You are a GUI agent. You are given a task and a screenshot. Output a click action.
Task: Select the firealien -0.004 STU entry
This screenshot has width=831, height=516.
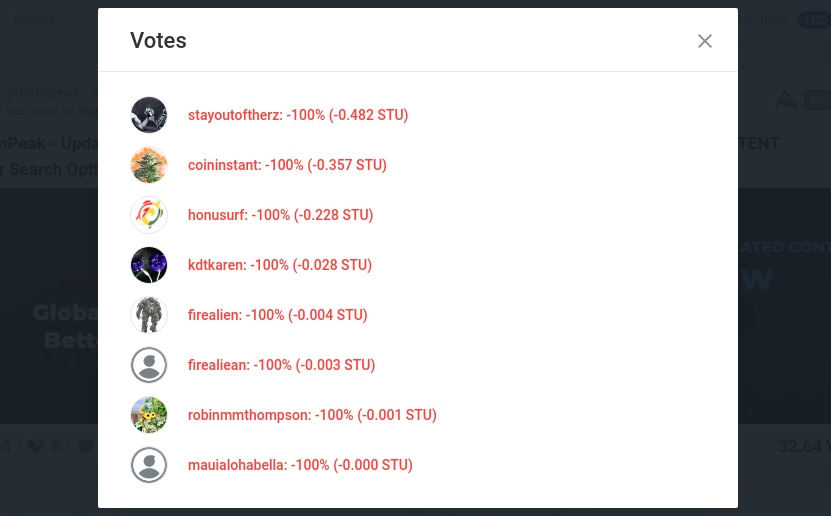coord(278,315)
